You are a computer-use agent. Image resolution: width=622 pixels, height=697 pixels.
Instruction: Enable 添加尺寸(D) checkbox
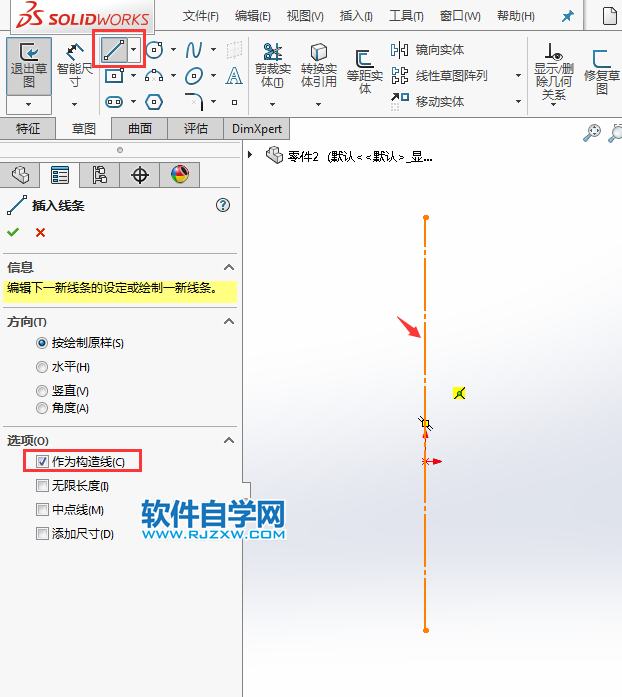coord(42,533)
